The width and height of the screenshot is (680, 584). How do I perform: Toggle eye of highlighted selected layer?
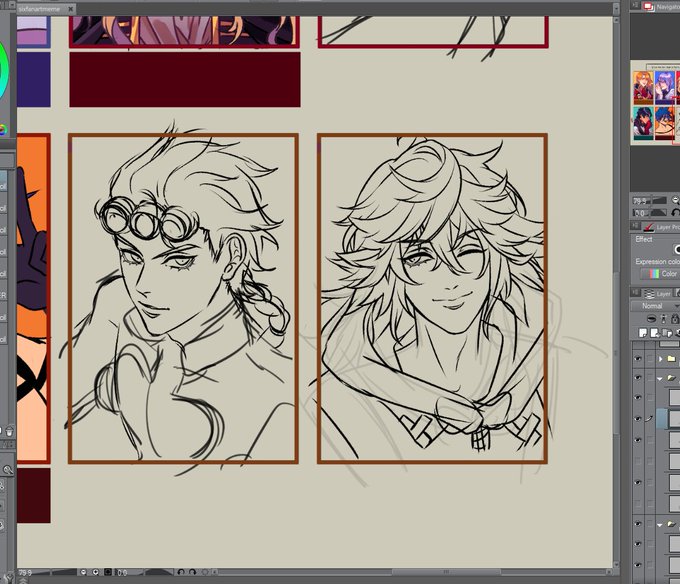pyautogui.click(x=638, y=418)
